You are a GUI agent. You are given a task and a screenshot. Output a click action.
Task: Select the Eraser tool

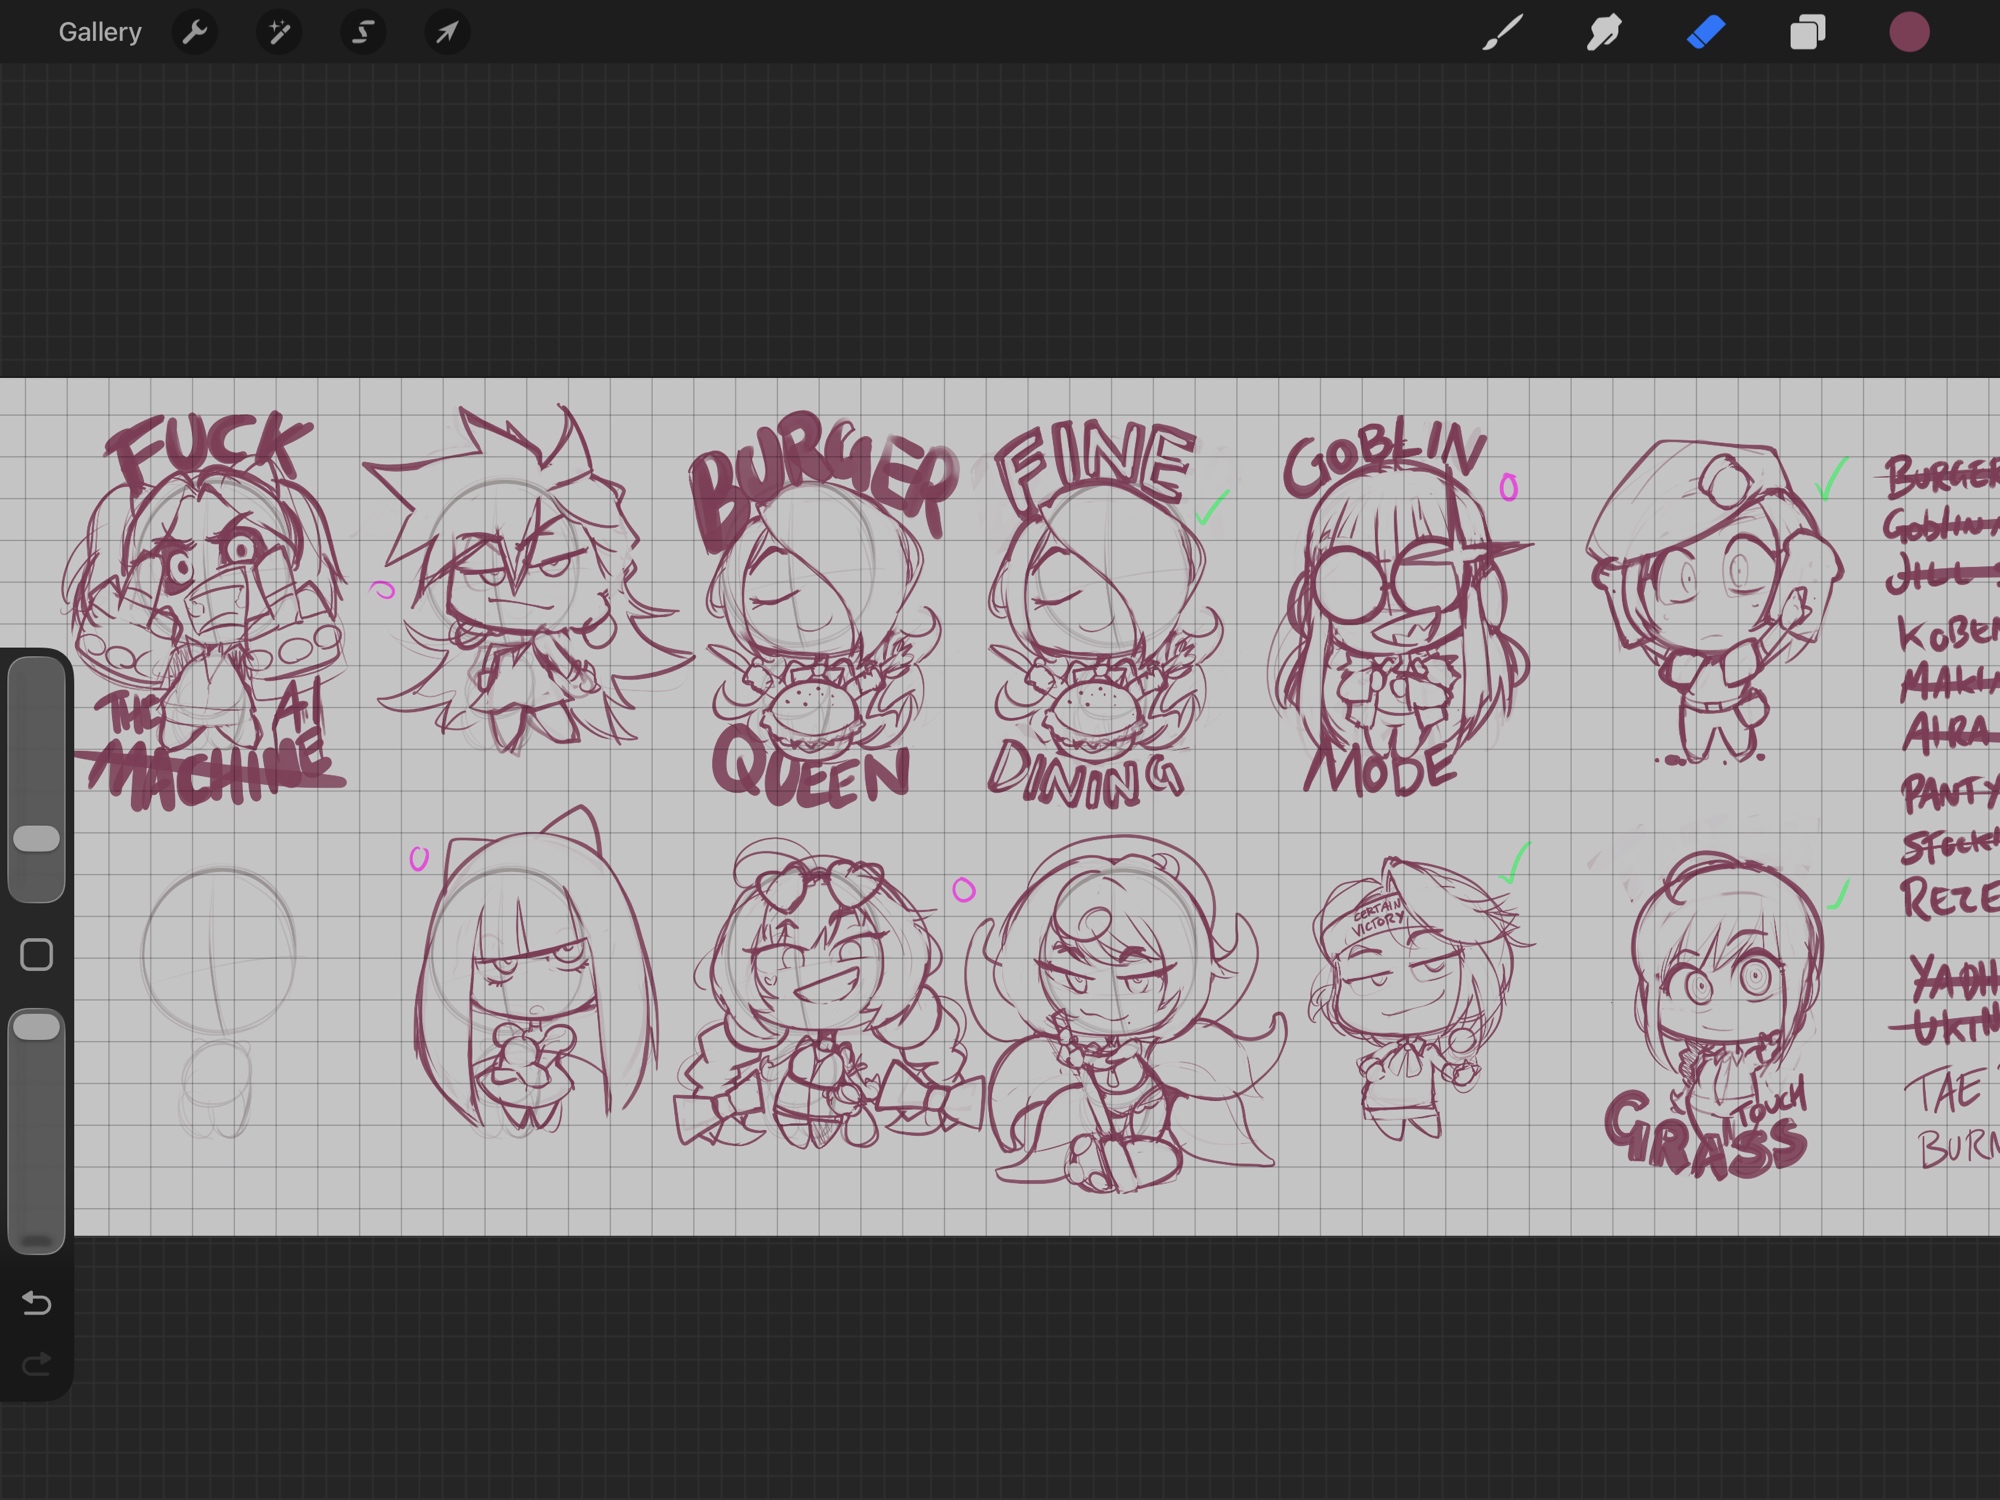tap(1706, 32)
